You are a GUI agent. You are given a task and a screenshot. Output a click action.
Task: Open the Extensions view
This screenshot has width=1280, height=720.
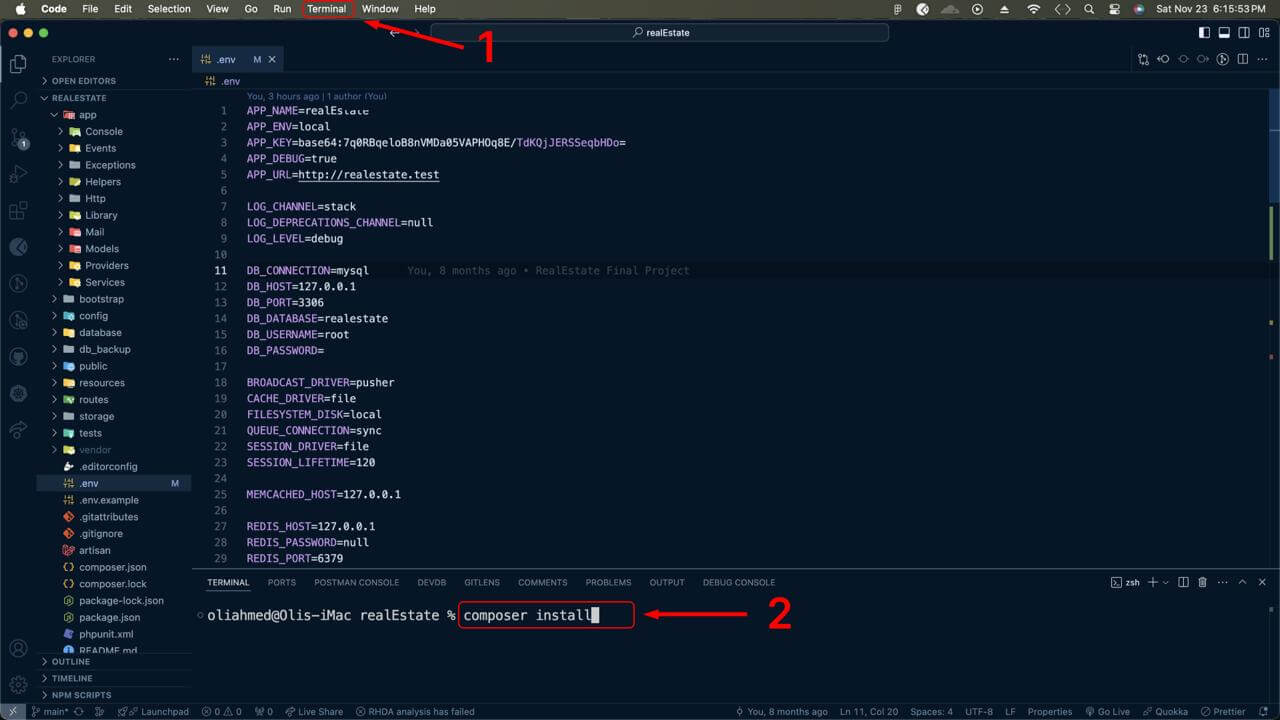click(18, 211)
